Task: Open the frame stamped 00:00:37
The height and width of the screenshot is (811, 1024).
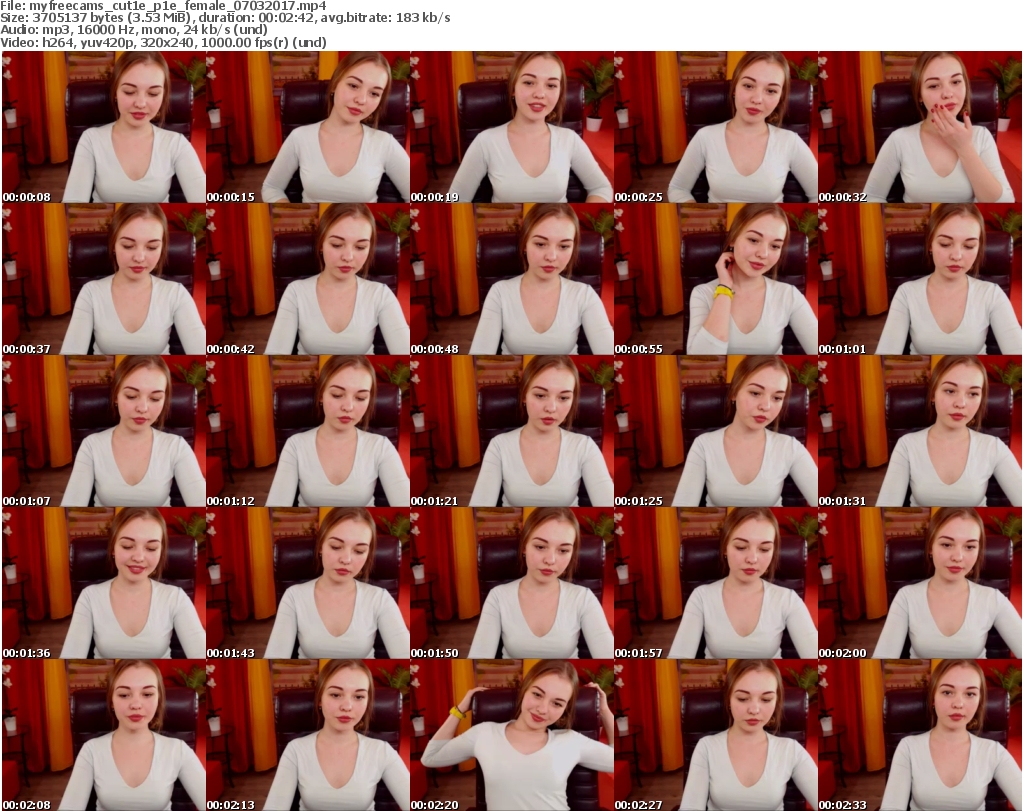Action: [x=104, y=279]
